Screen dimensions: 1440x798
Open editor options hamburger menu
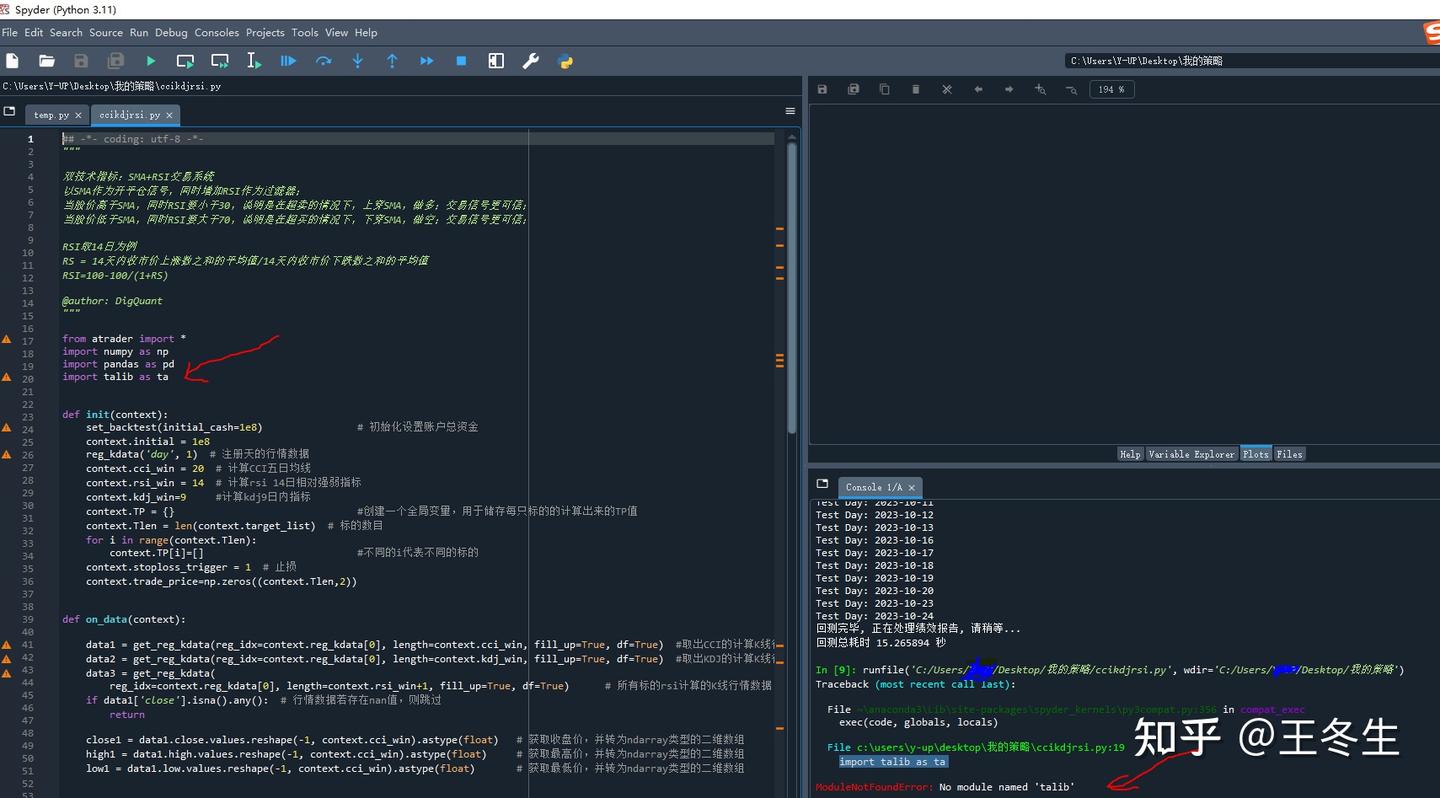click(x=790, y=111)
